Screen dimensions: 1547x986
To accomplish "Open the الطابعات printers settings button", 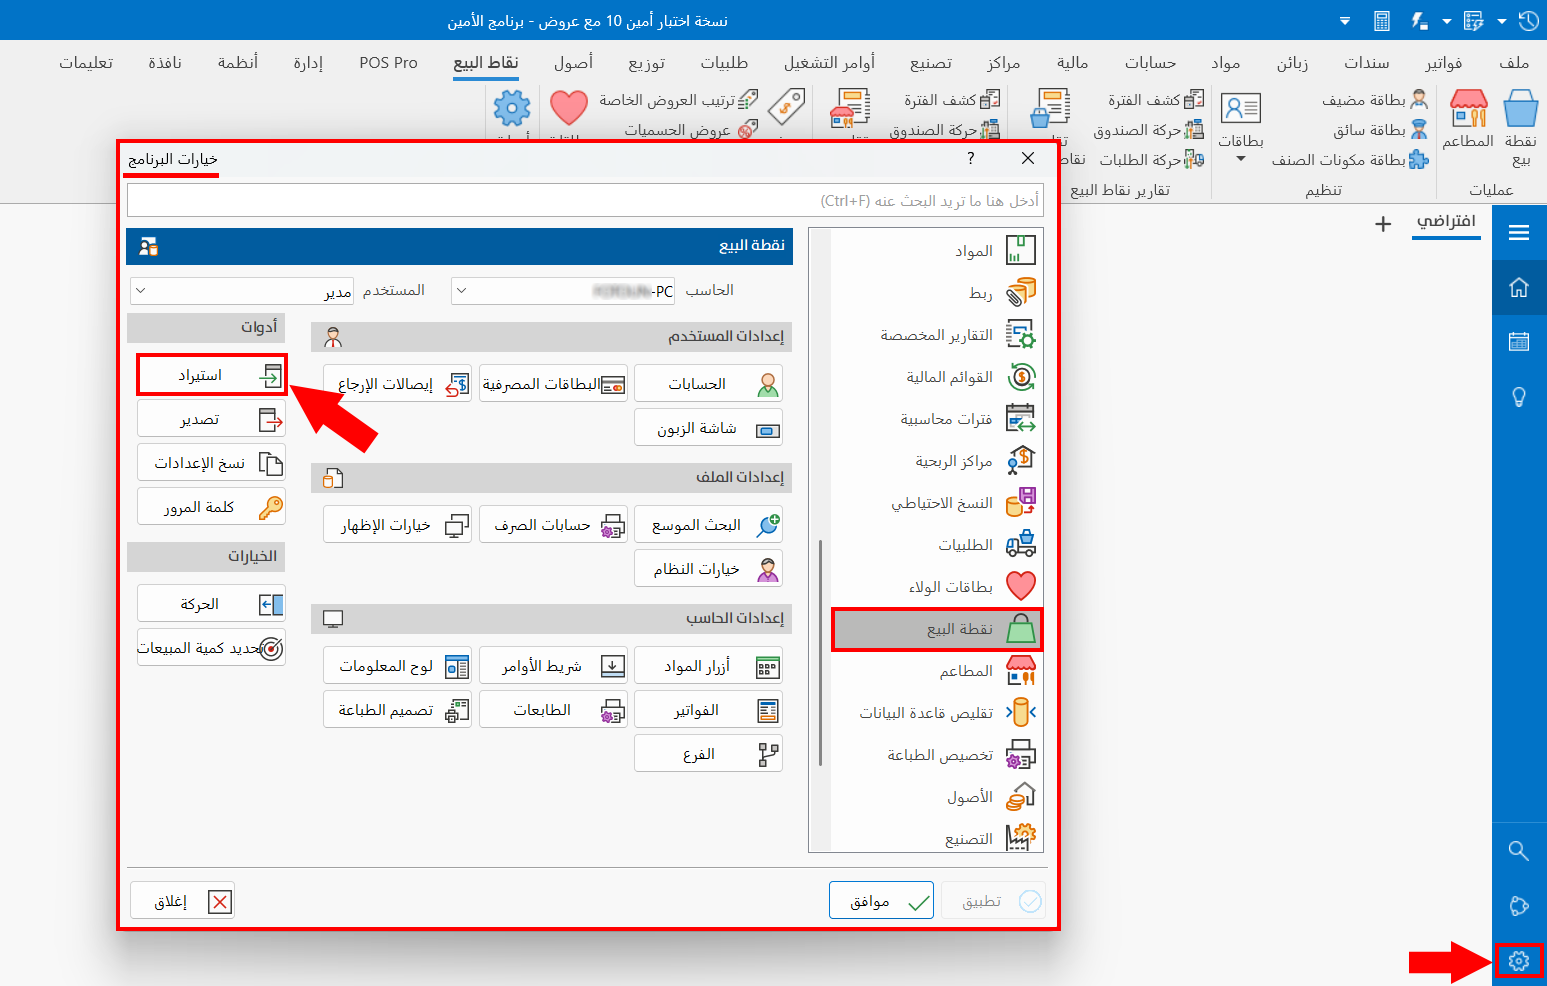I will click(x=553, y=710).
